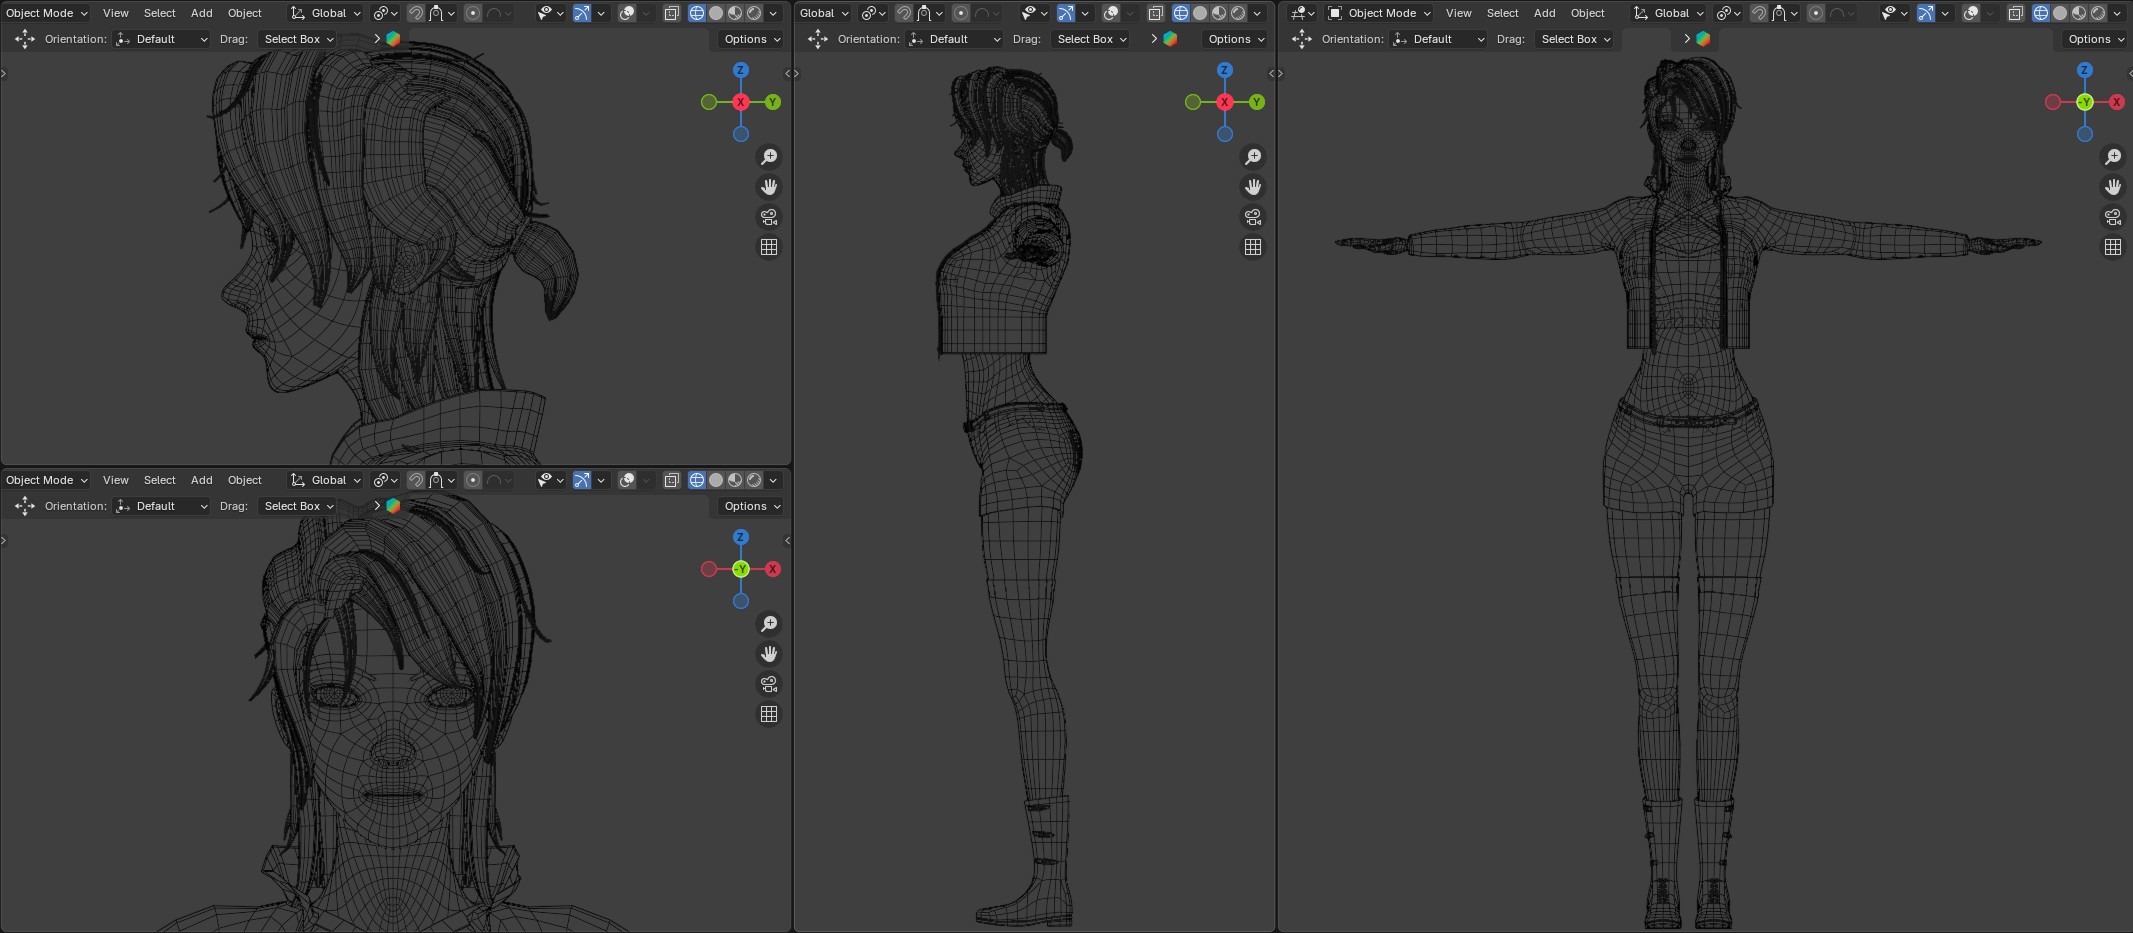Viewport: 2133px width, 933px height.
Task: Toggle X-ray in right viewport header
Action: pyautogui.click(x=2015, y=13)
